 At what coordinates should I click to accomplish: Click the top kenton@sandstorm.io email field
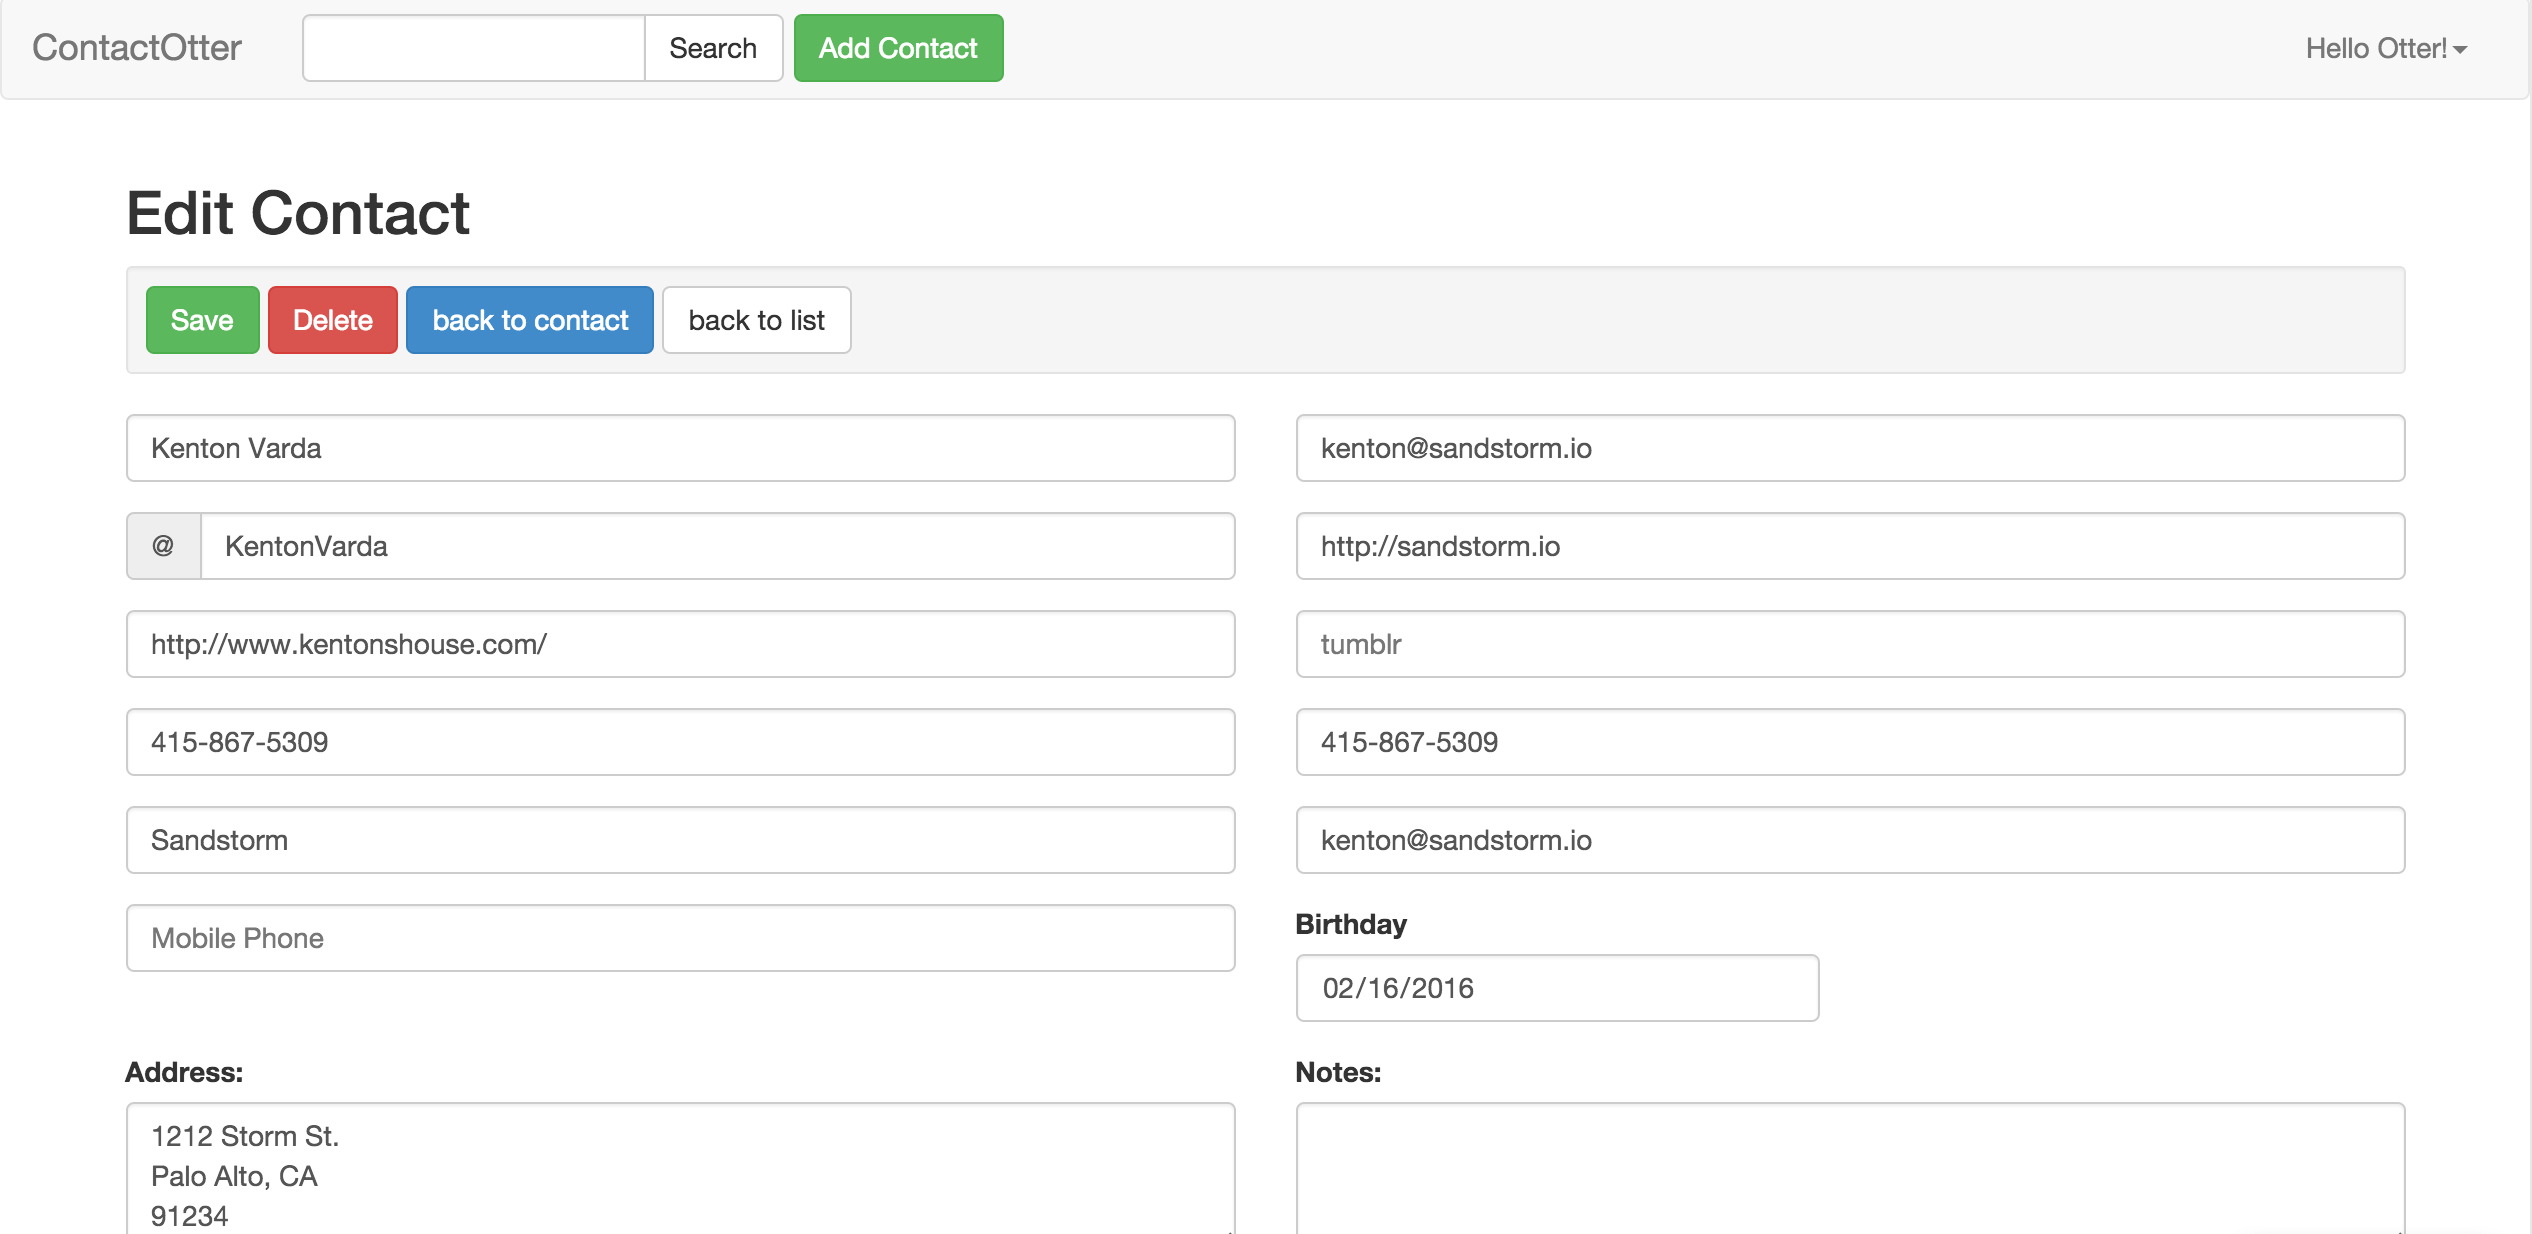(x=1850, y=448)
